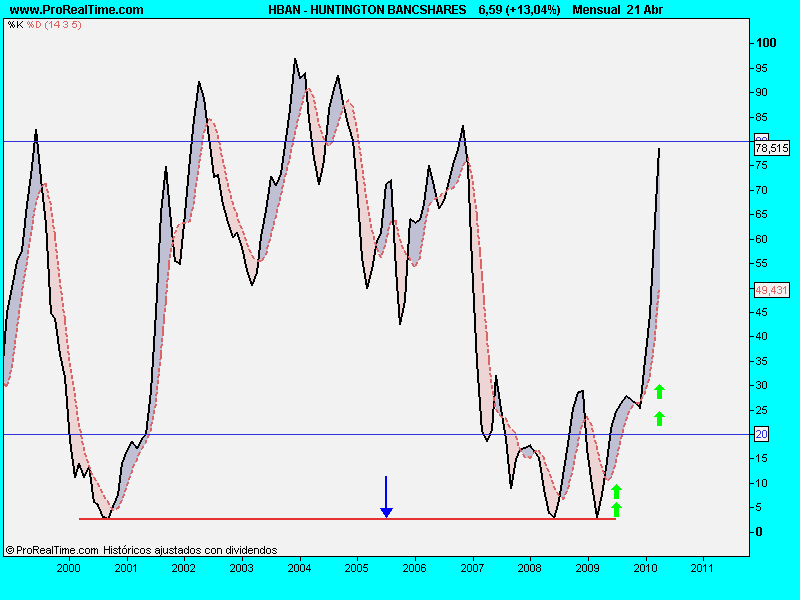Screen dimensions: 800x600
Task: Select the 15 y-axis label
Action: pos(761,458)
